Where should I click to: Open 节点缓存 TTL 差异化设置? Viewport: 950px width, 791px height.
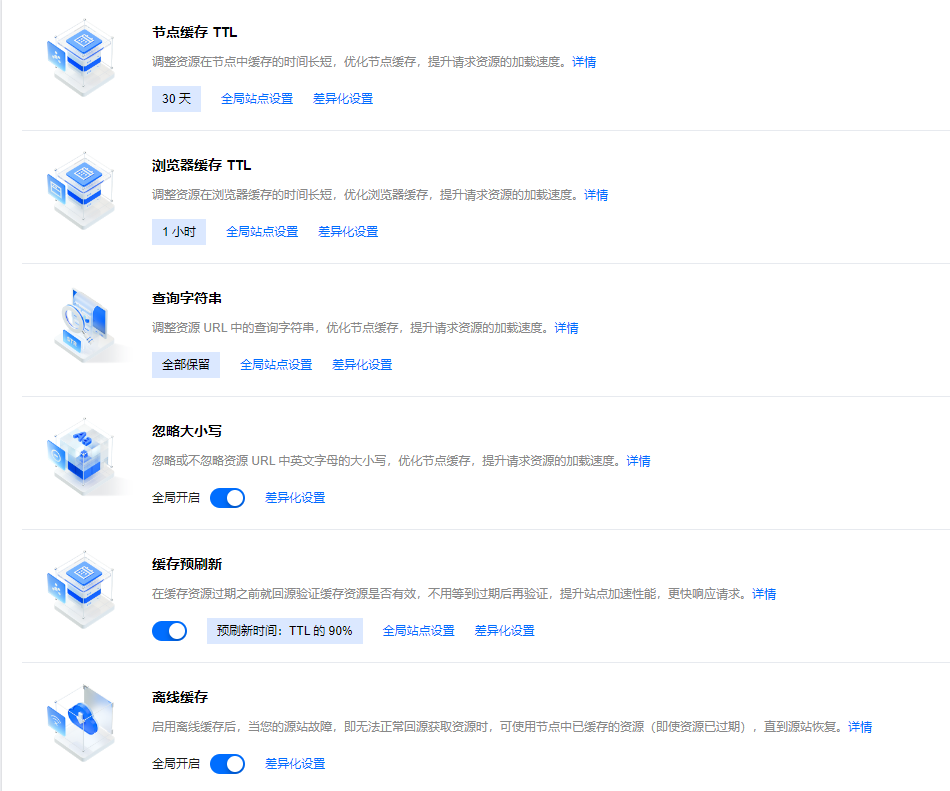[346, 98]
